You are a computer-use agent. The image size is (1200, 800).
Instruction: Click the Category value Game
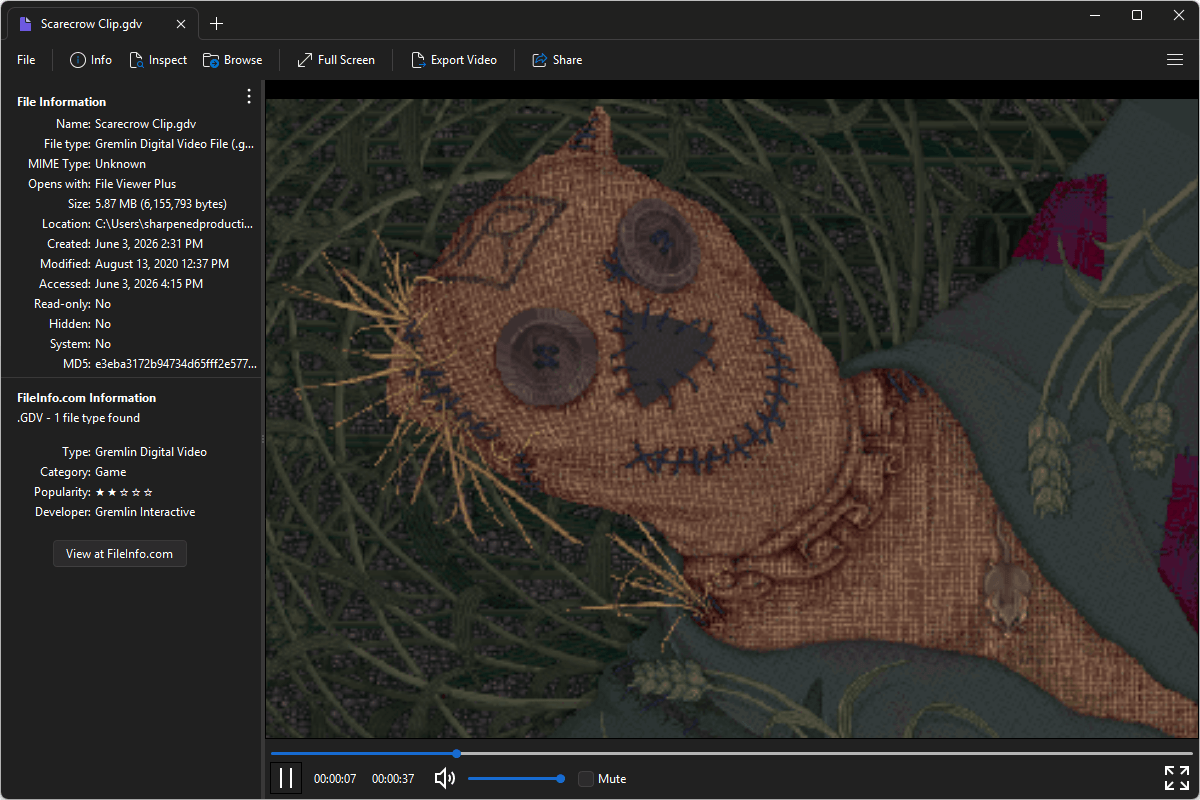point(111,472)
